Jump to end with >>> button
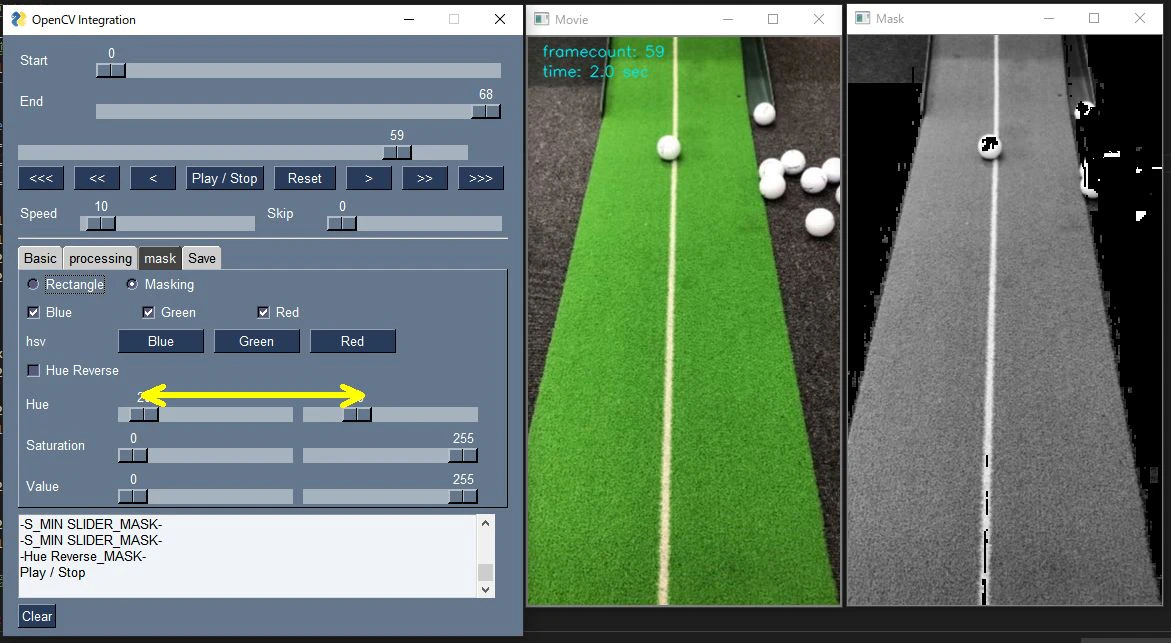This screenshot has width=1171, height=643. [480, 178]
